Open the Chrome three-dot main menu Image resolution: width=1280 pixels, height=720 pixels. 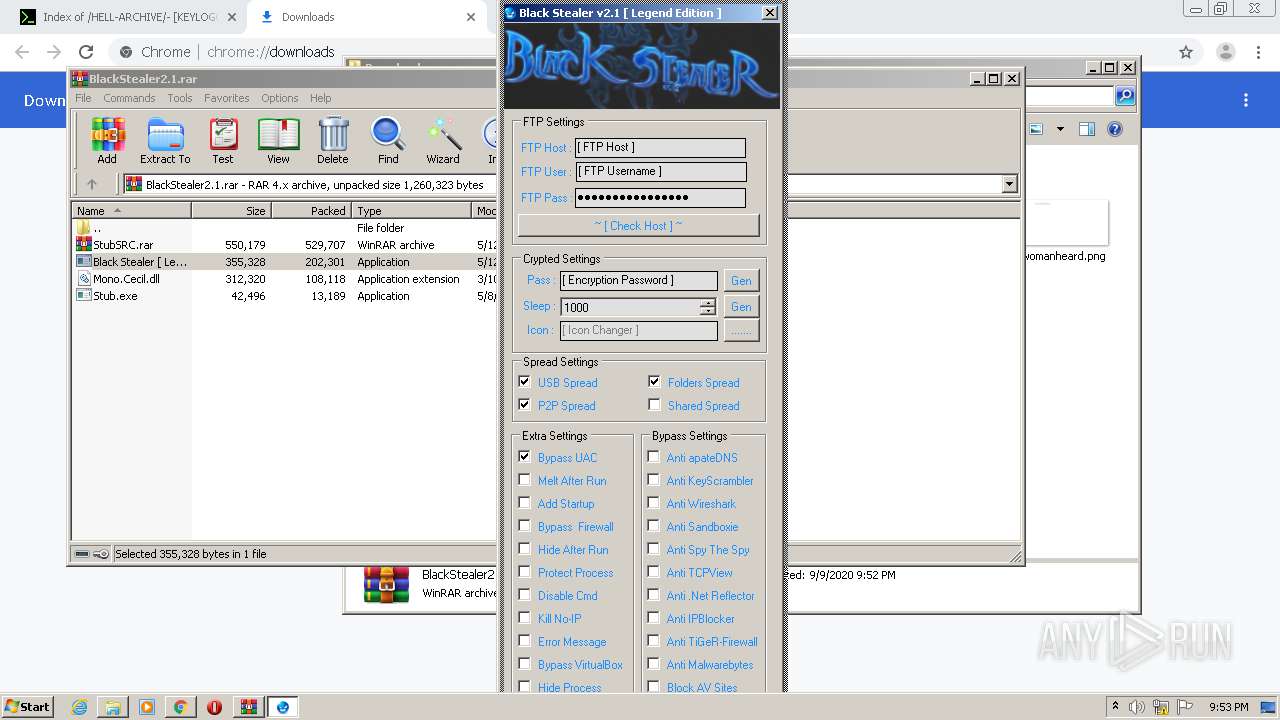[1260, 52]
